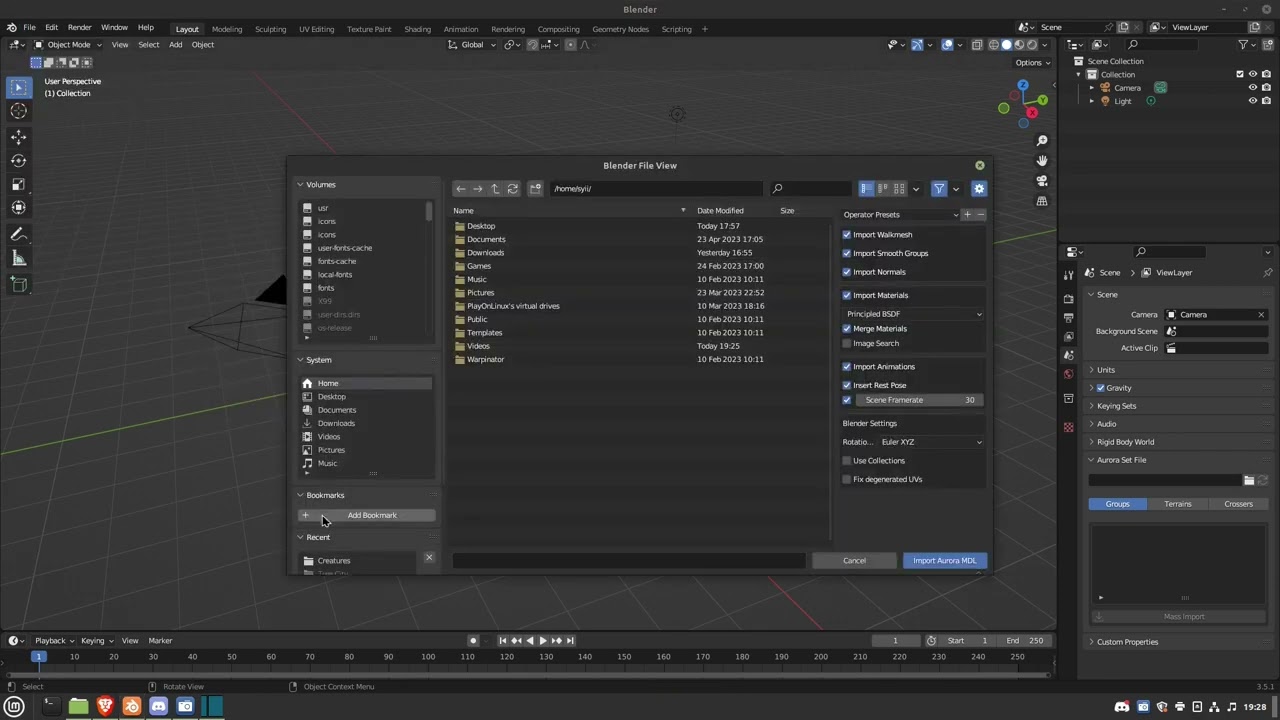Collapse the Bookmarks section
Screen dimensions: 1280x720
[x=300, y=496]
